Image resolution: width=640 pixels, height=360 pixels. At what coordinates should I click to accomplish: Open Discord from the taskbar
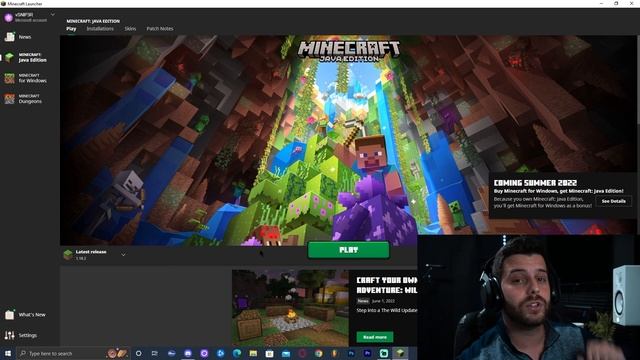coord(188,353)
